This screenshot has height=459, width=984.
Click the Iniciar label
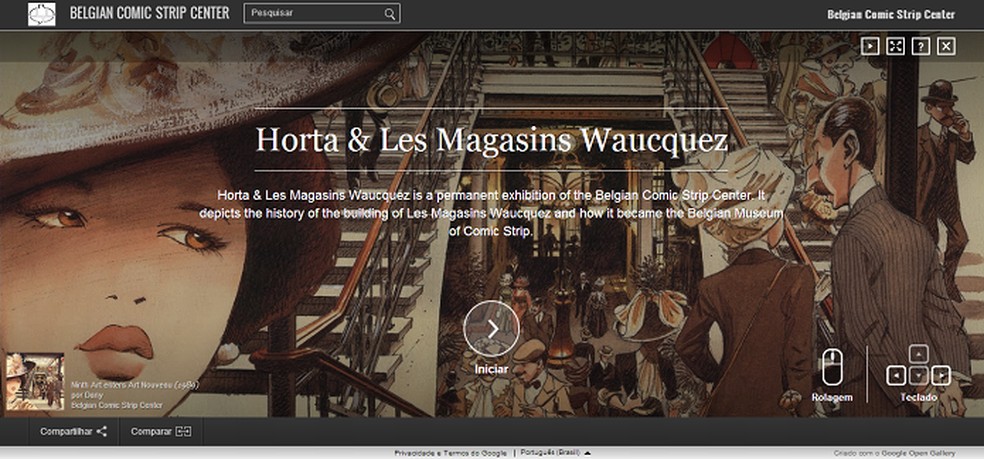(x=491, y=369)
